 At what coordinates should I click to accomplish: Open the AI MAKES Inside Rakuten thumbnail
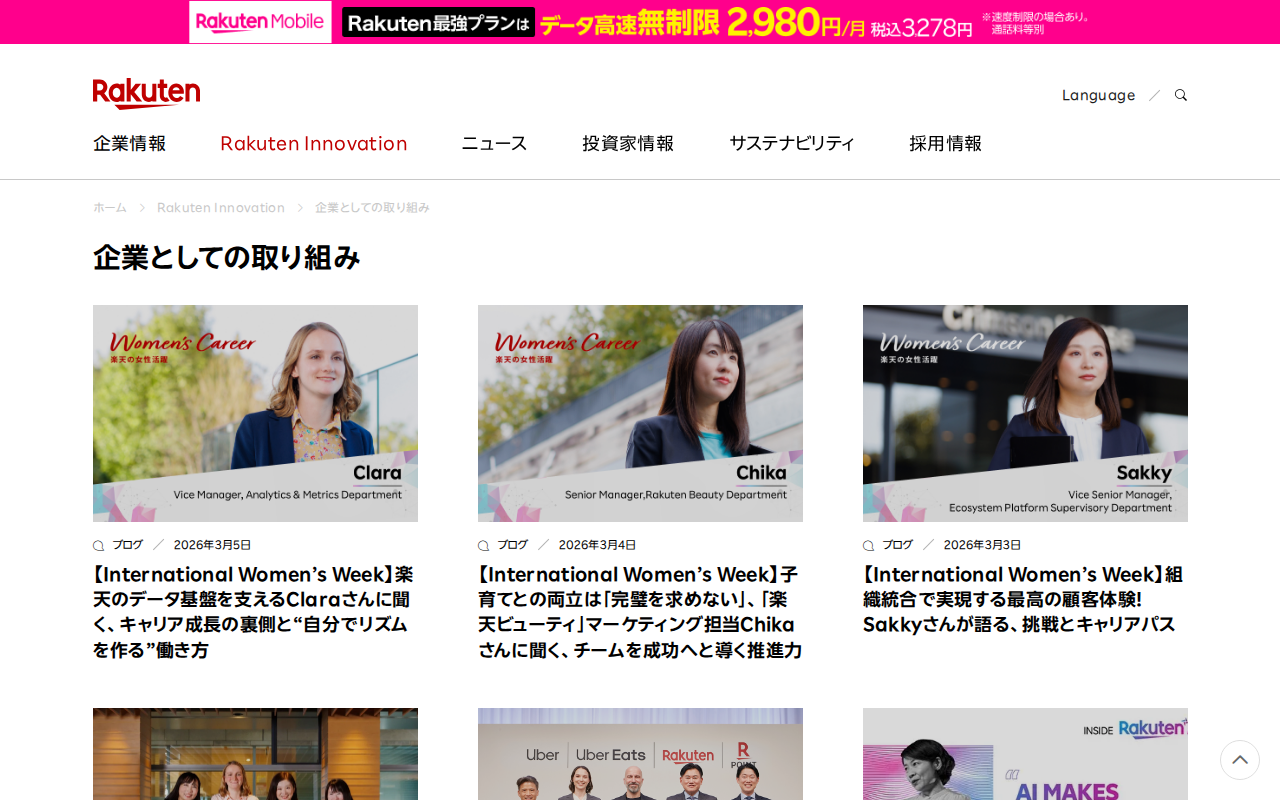tap(1025, 754)
